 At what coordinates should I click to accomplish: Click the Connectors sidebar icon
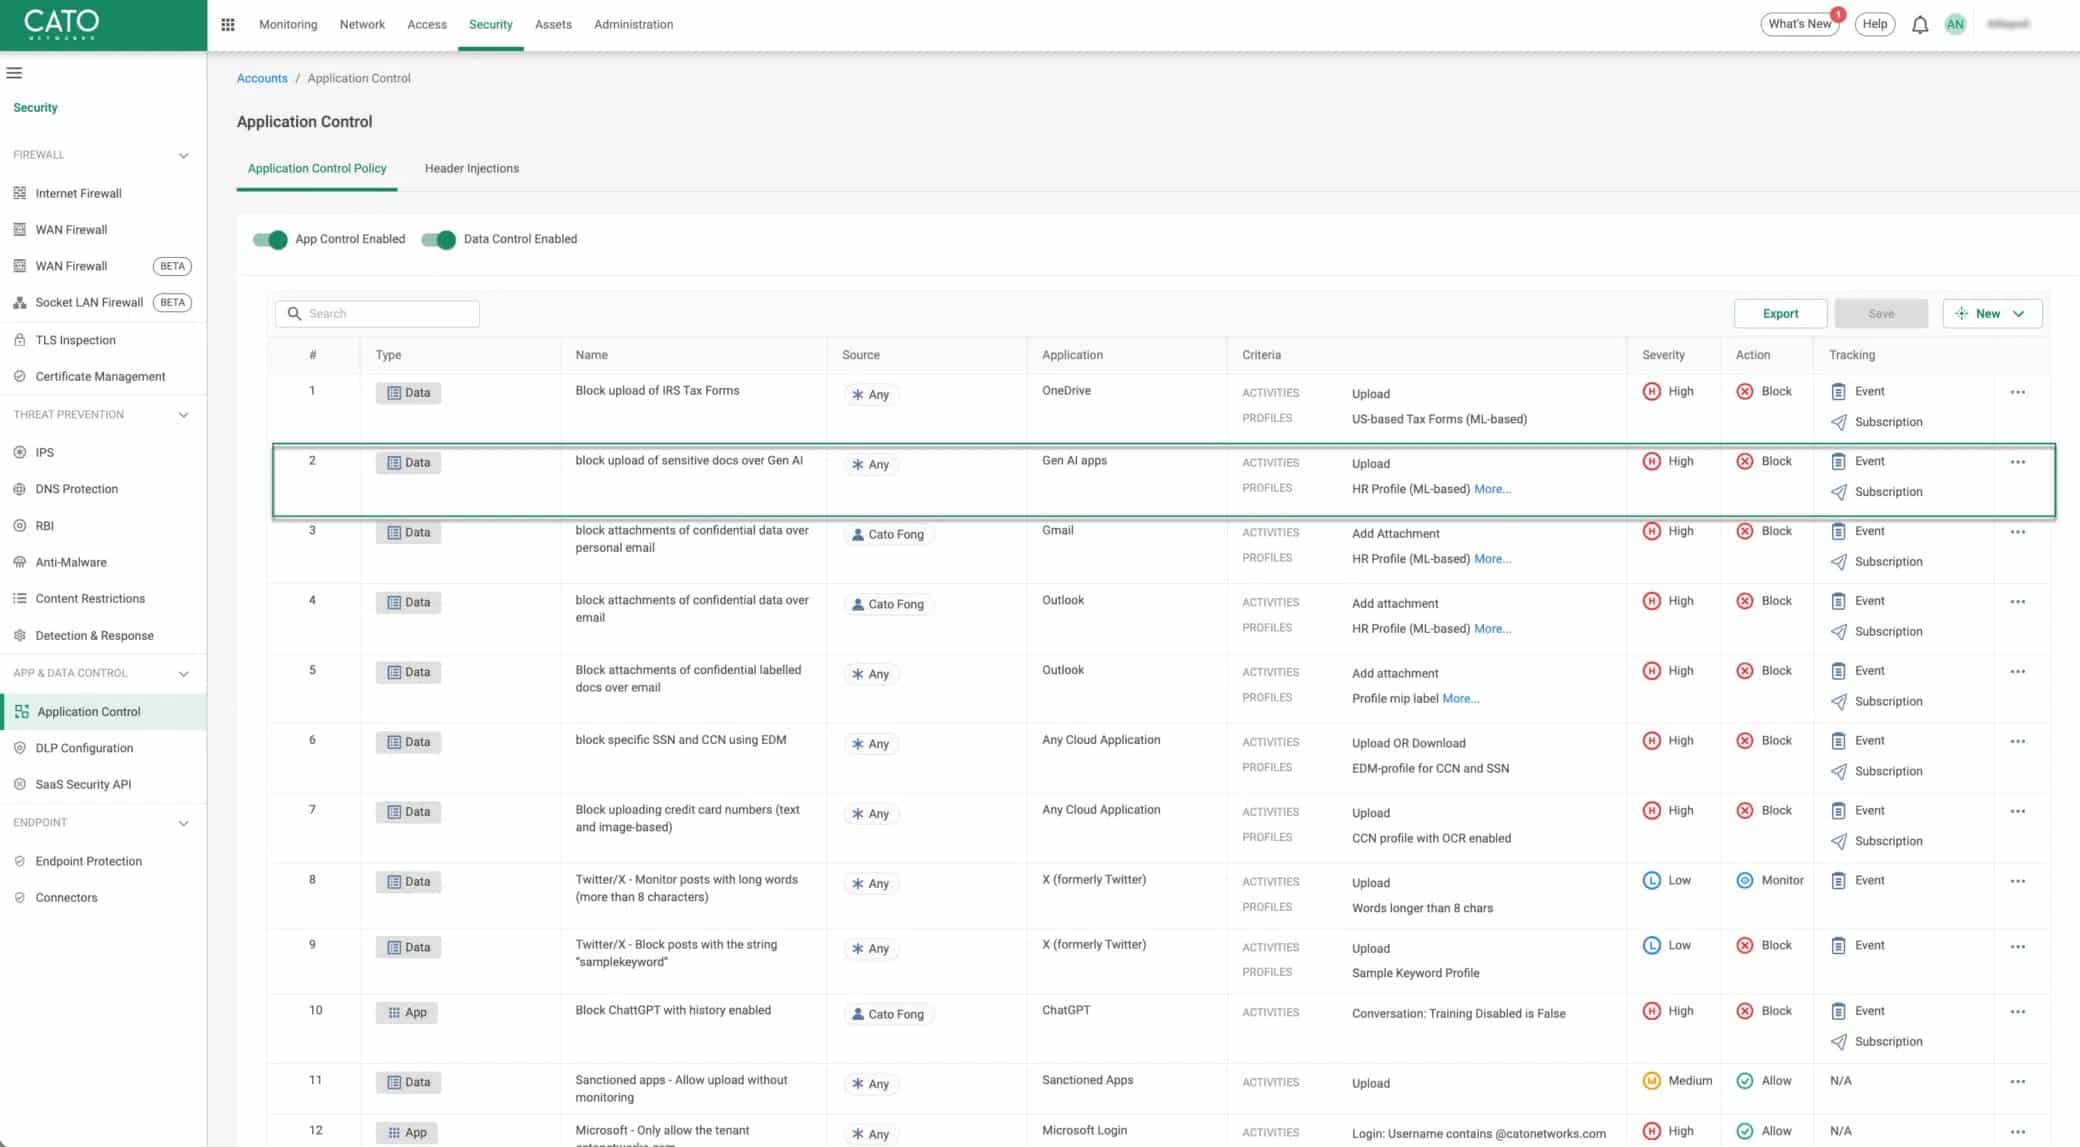click(20, 897)
